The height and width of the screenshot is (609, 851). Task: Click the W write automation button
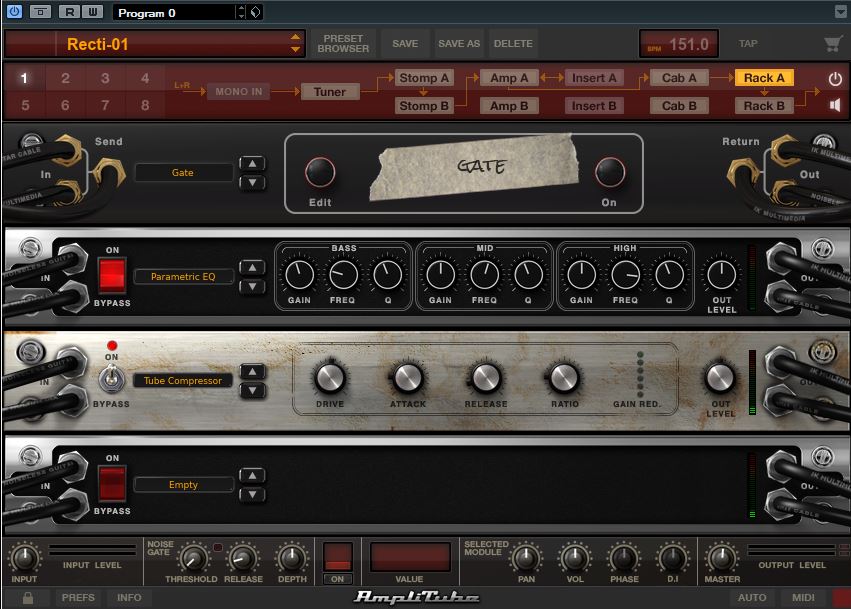click(93, 12)
